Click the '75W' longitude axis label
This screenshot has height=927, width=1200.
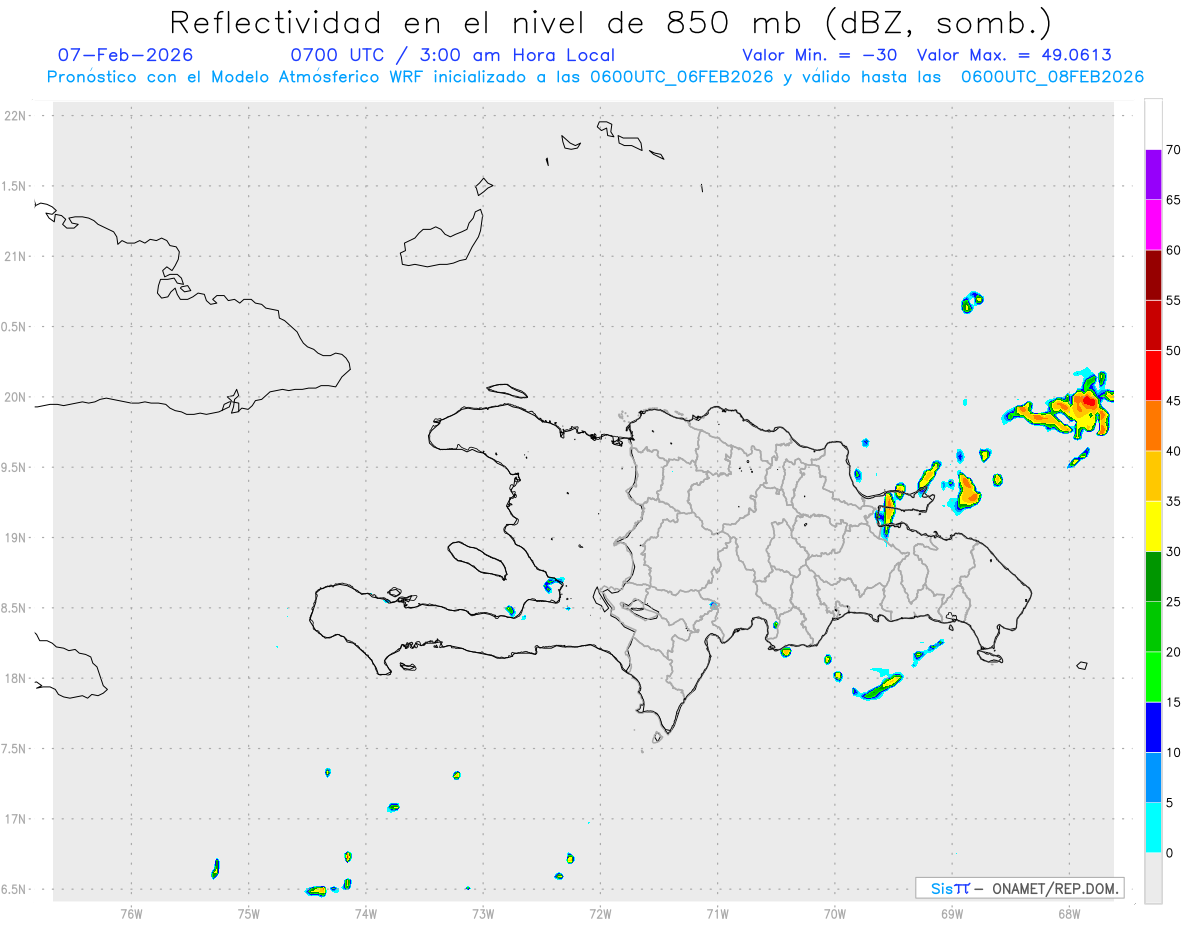click(x=249, y=912)
